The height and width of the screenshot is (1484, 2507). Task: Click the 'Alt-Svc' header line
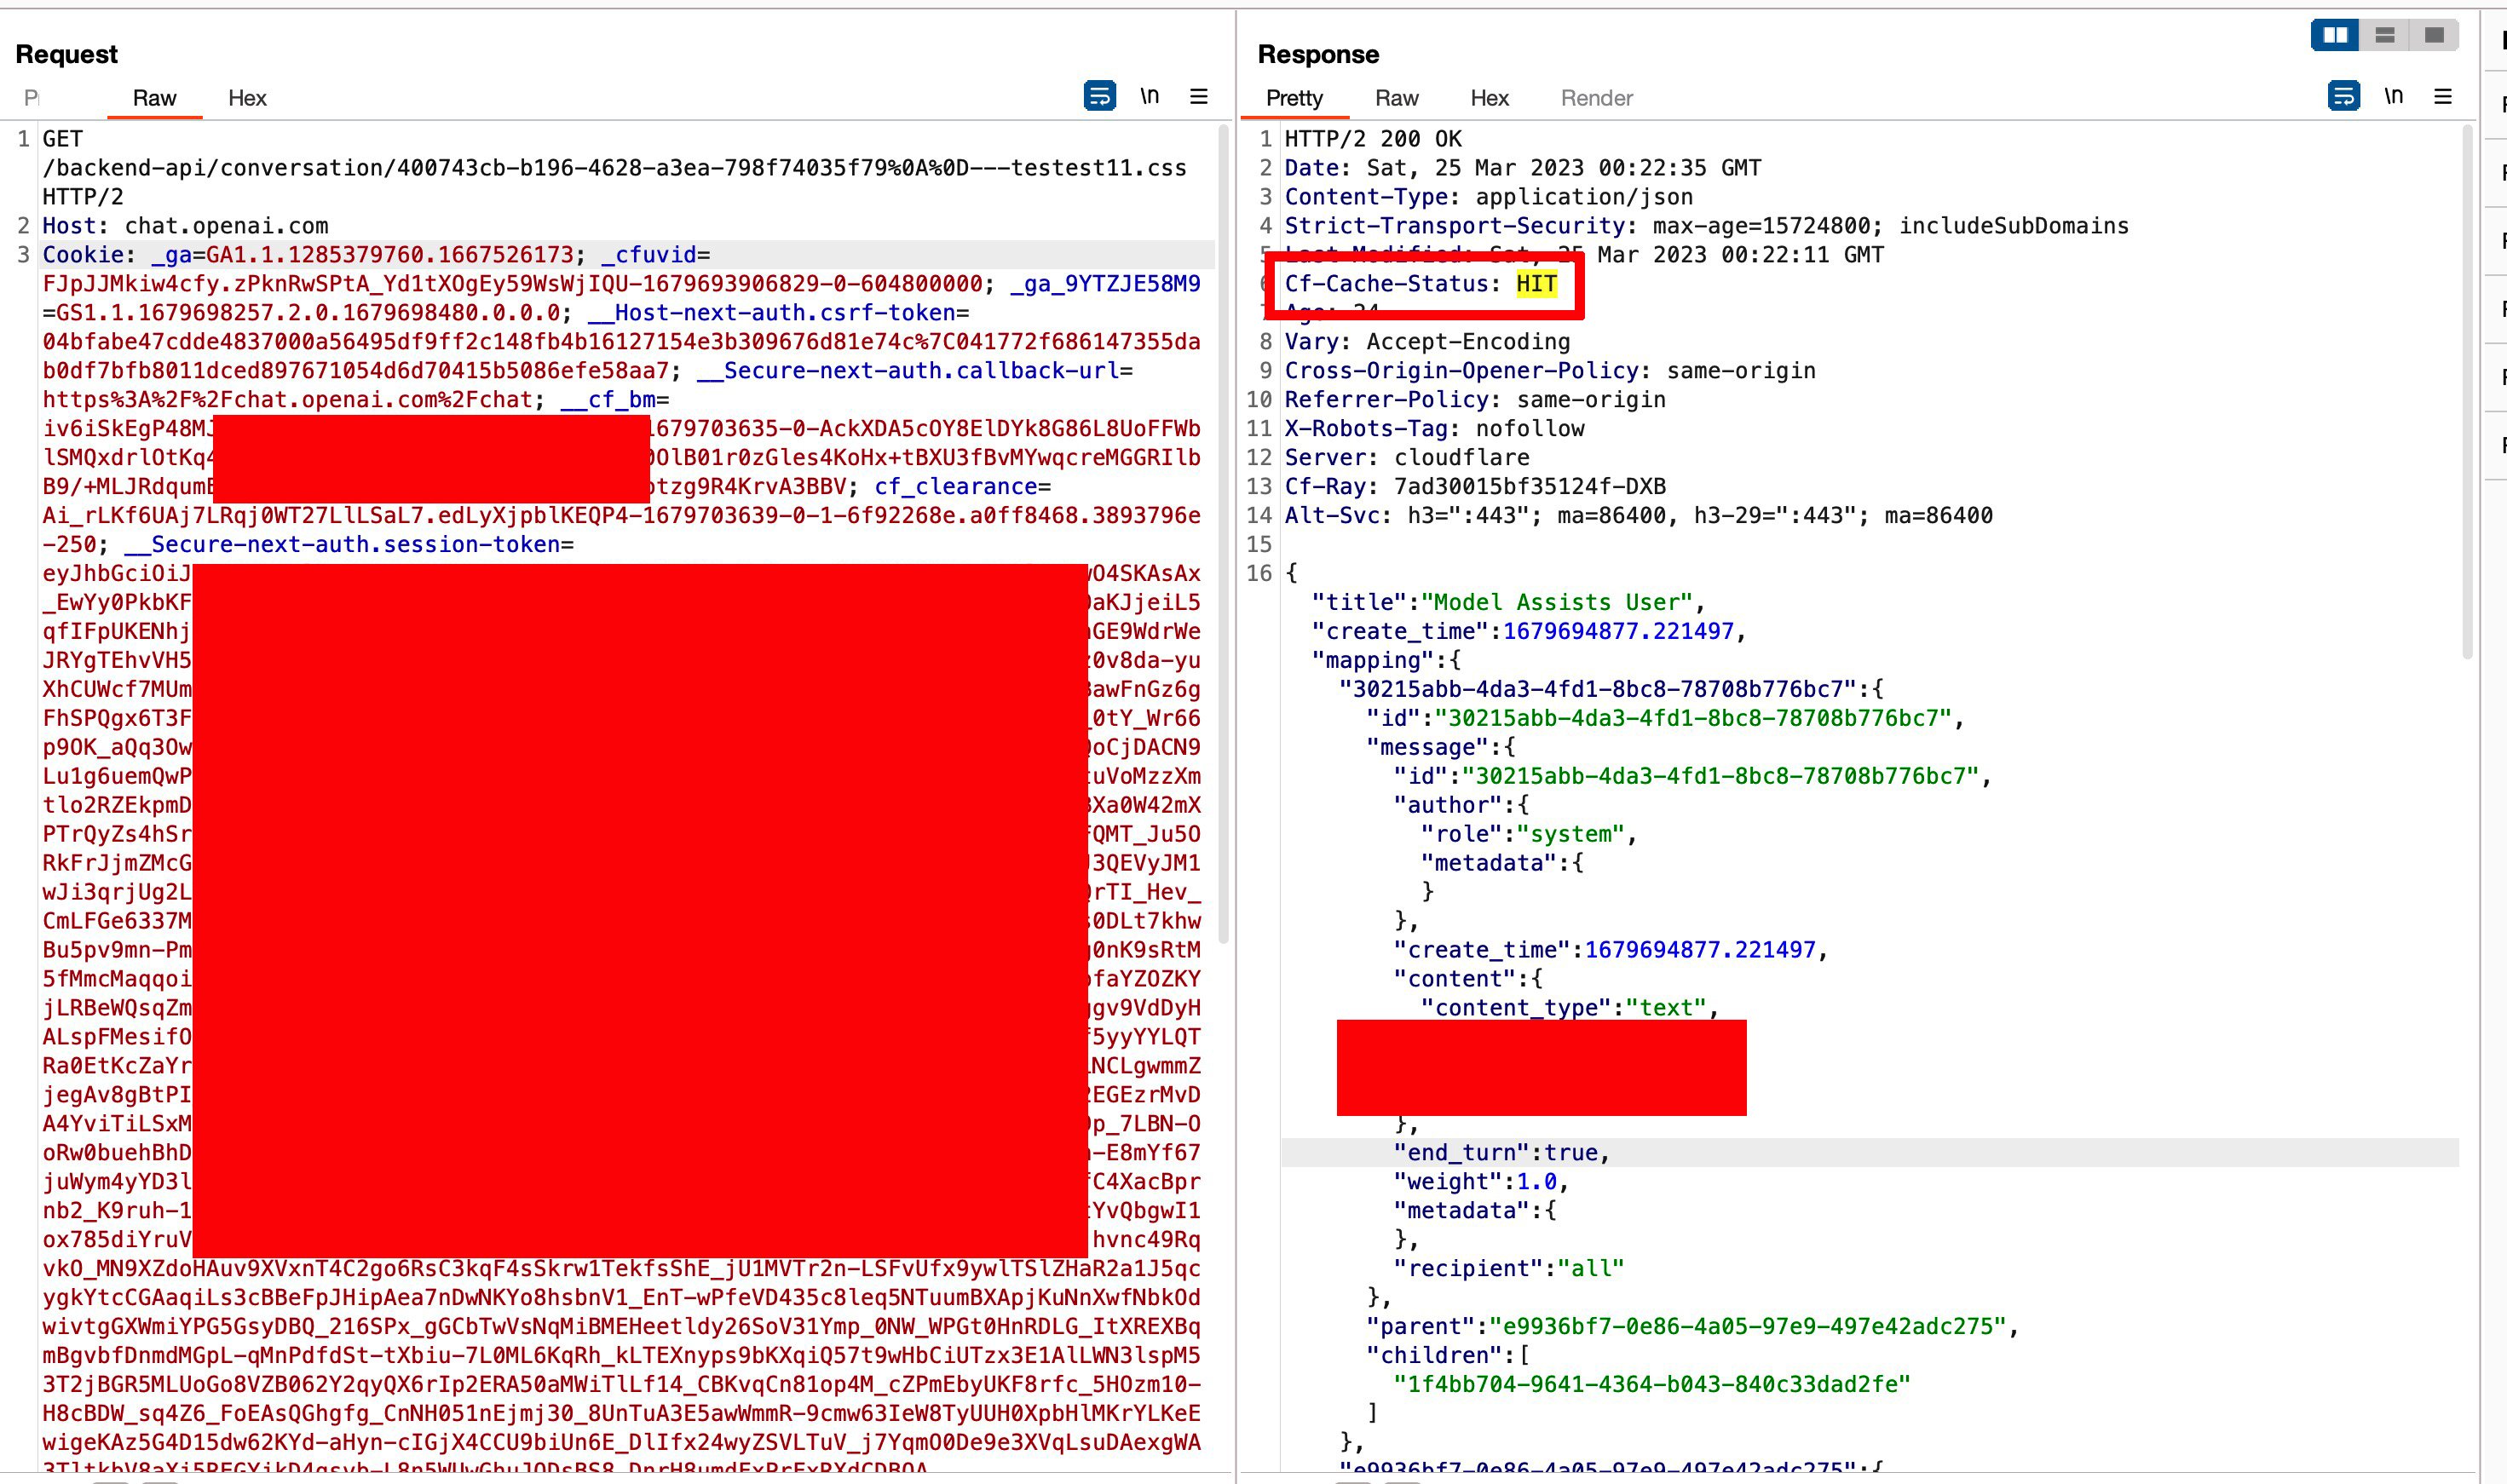tap(1638, 516)
